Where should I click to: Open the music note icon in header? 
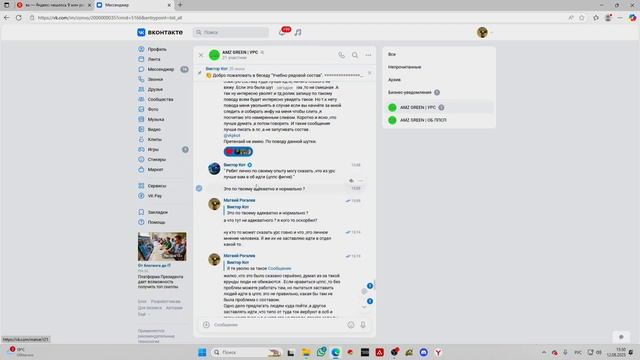pos(298,32)
